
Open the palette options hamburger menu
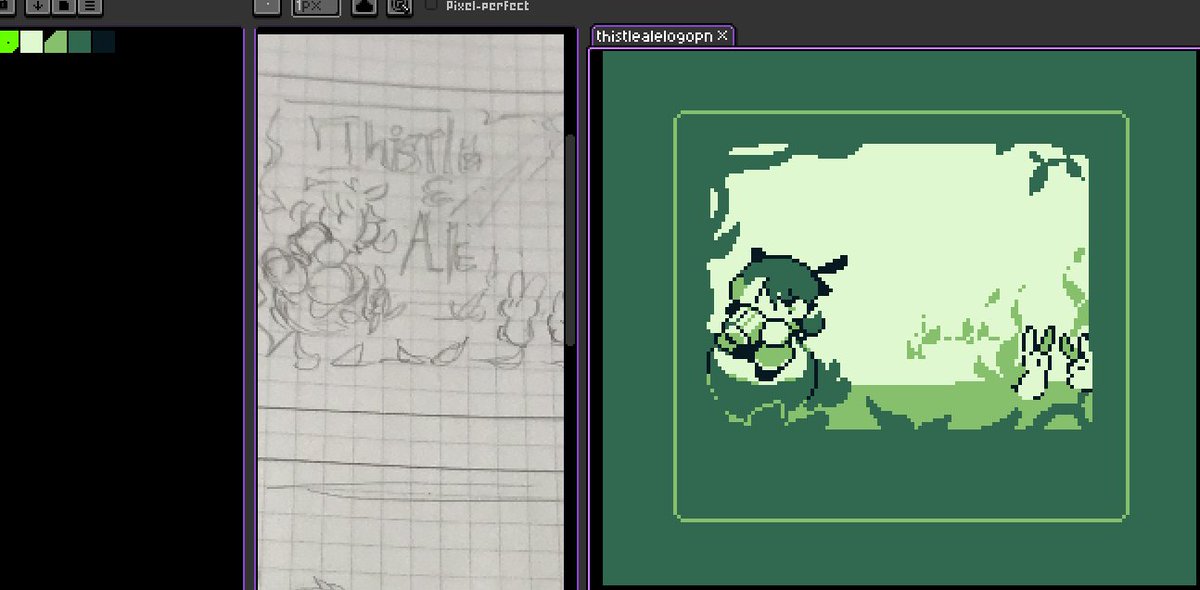pyautogui.click(x=89, y=5)
